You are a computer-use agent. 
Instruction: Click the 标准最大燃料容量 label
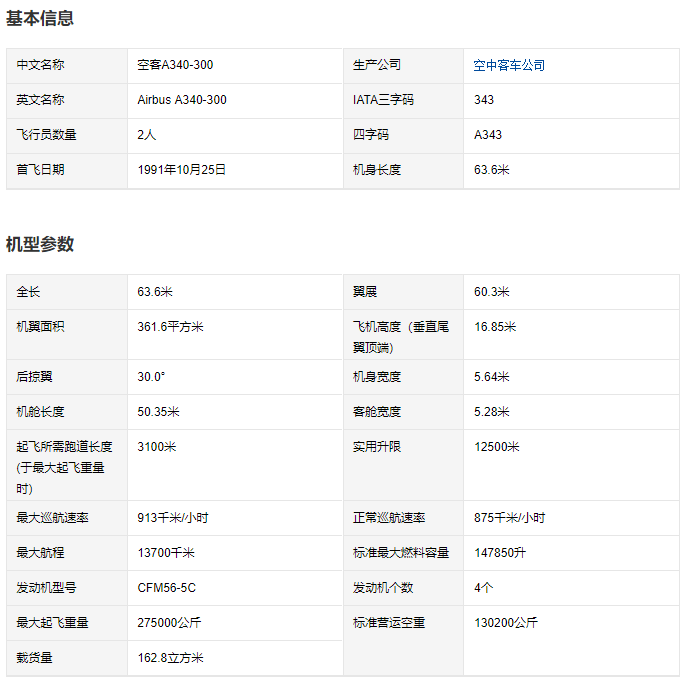401,553
